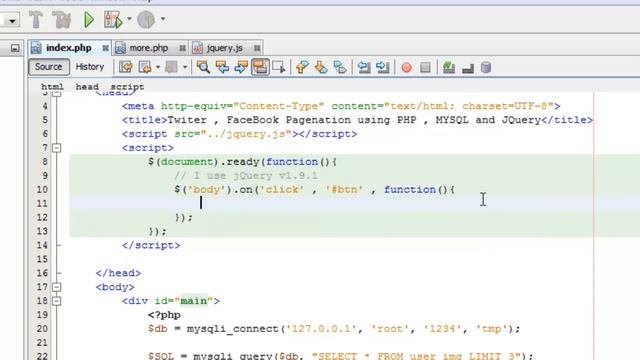This screenshot has width=640, height=360.
Task: Open the Back navigation dropdown arrow
Action: [x=158, y=67]
